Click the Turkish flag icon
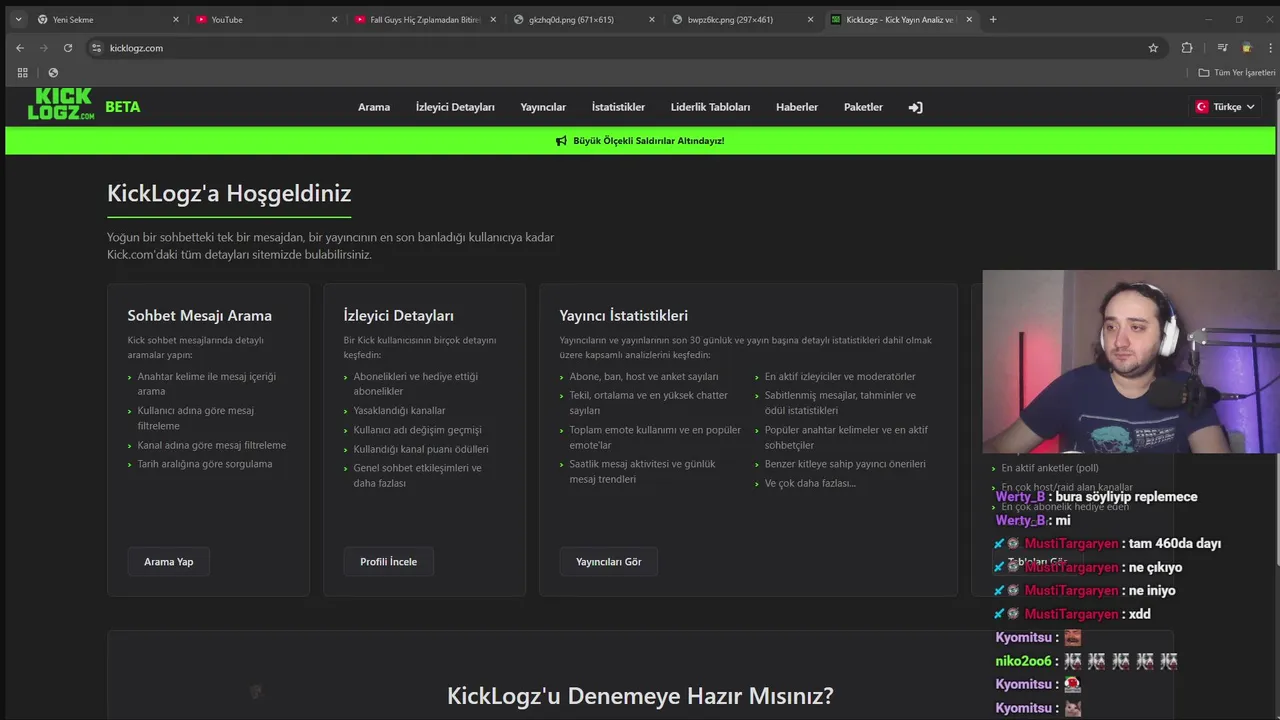Viewport: 1280px width, 720px height. [x=1201, y=107]
